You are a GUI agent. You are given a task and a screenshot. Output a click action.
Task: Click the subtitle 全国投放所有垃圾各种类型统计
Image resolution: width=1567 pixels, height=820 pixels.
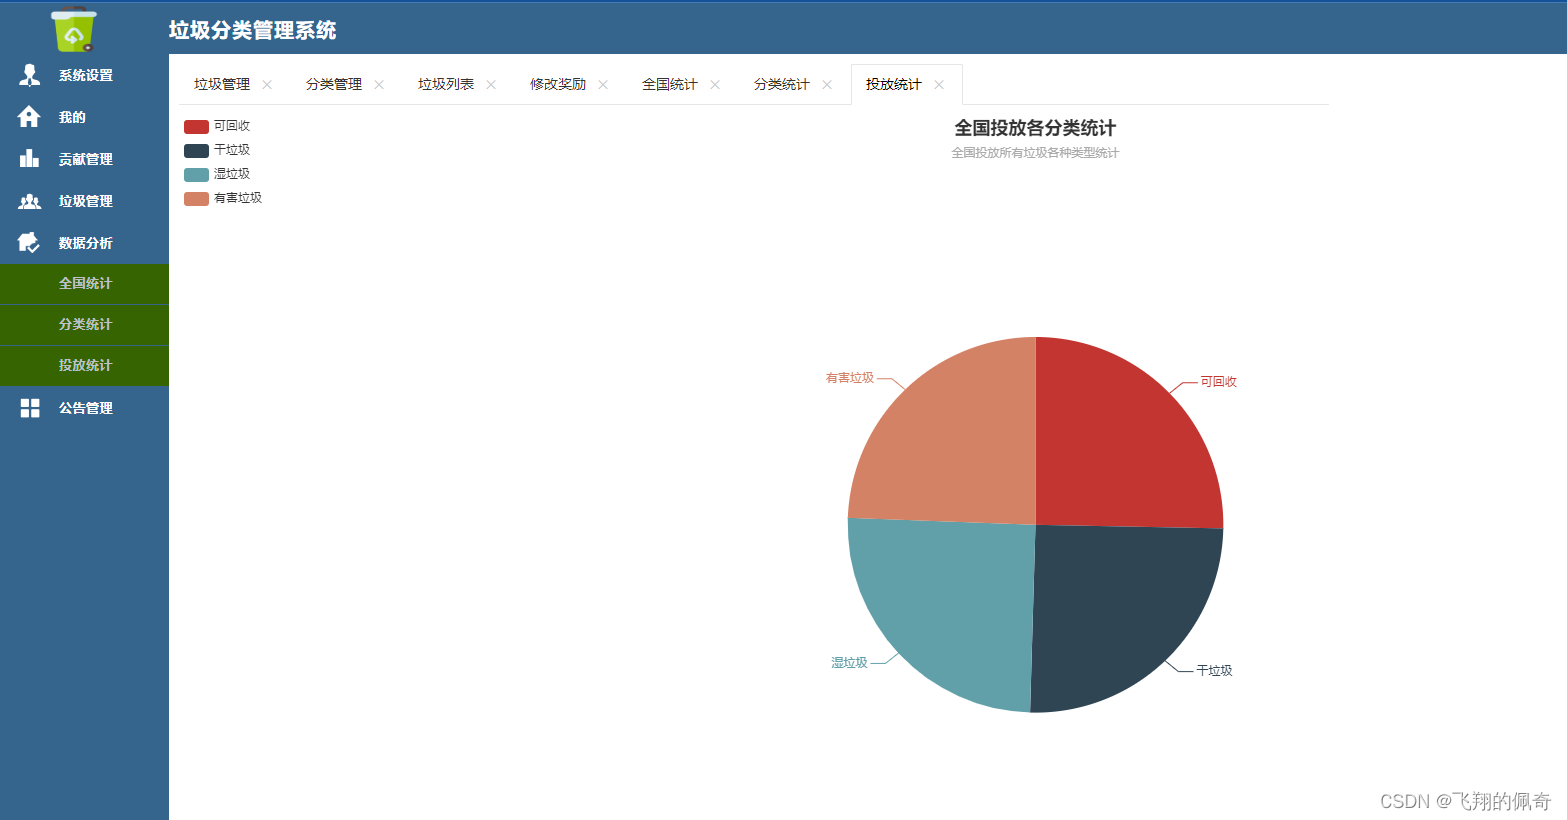[1035, 153]
